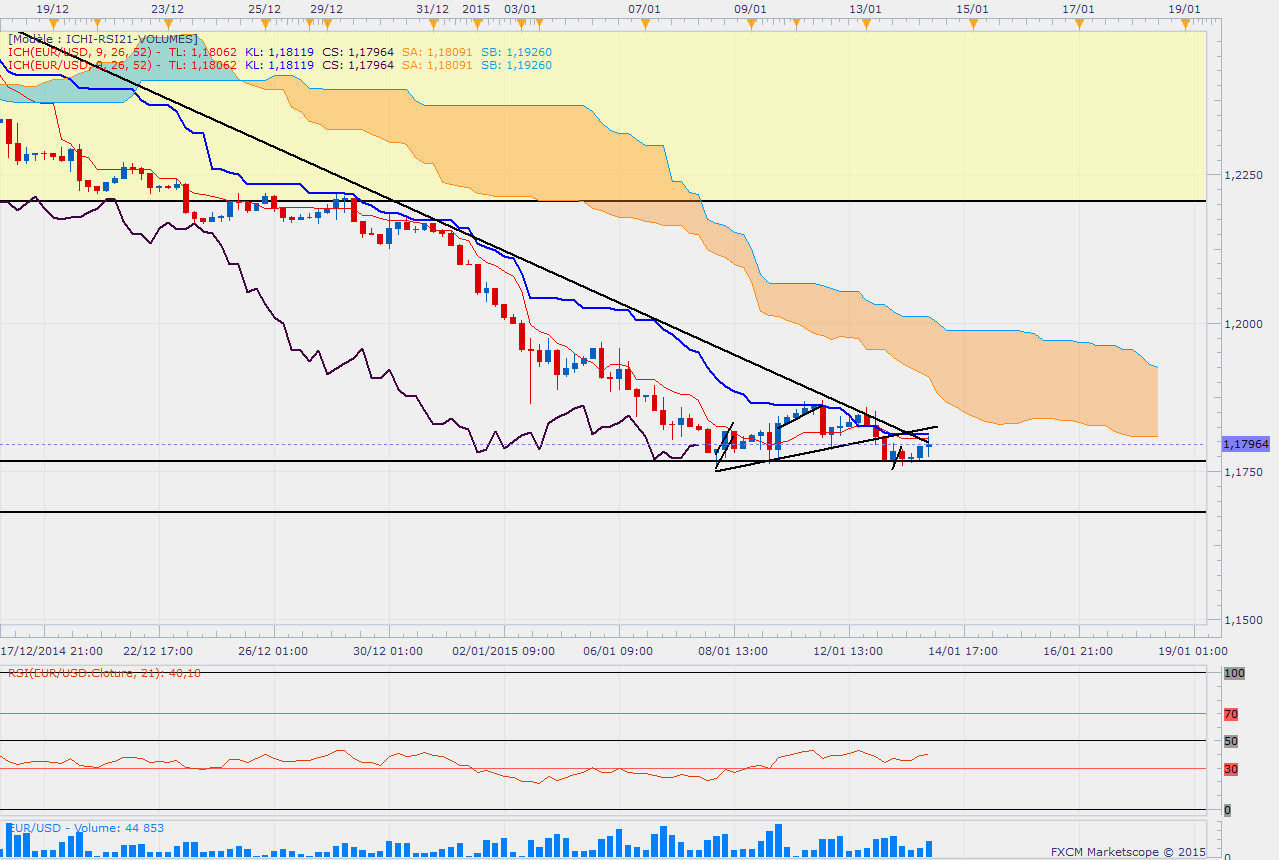Select the red 70 level label on the RSI scale
Image resolution: width=1279 pixels, height=860 pixels.
[x=1231, y=714]
